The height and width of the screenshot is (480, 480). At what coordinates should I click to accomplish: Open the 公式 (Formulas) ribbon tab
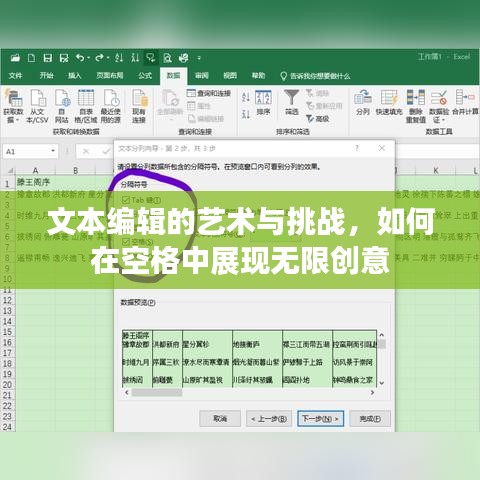pyautogui.click(x=145, y=76)
